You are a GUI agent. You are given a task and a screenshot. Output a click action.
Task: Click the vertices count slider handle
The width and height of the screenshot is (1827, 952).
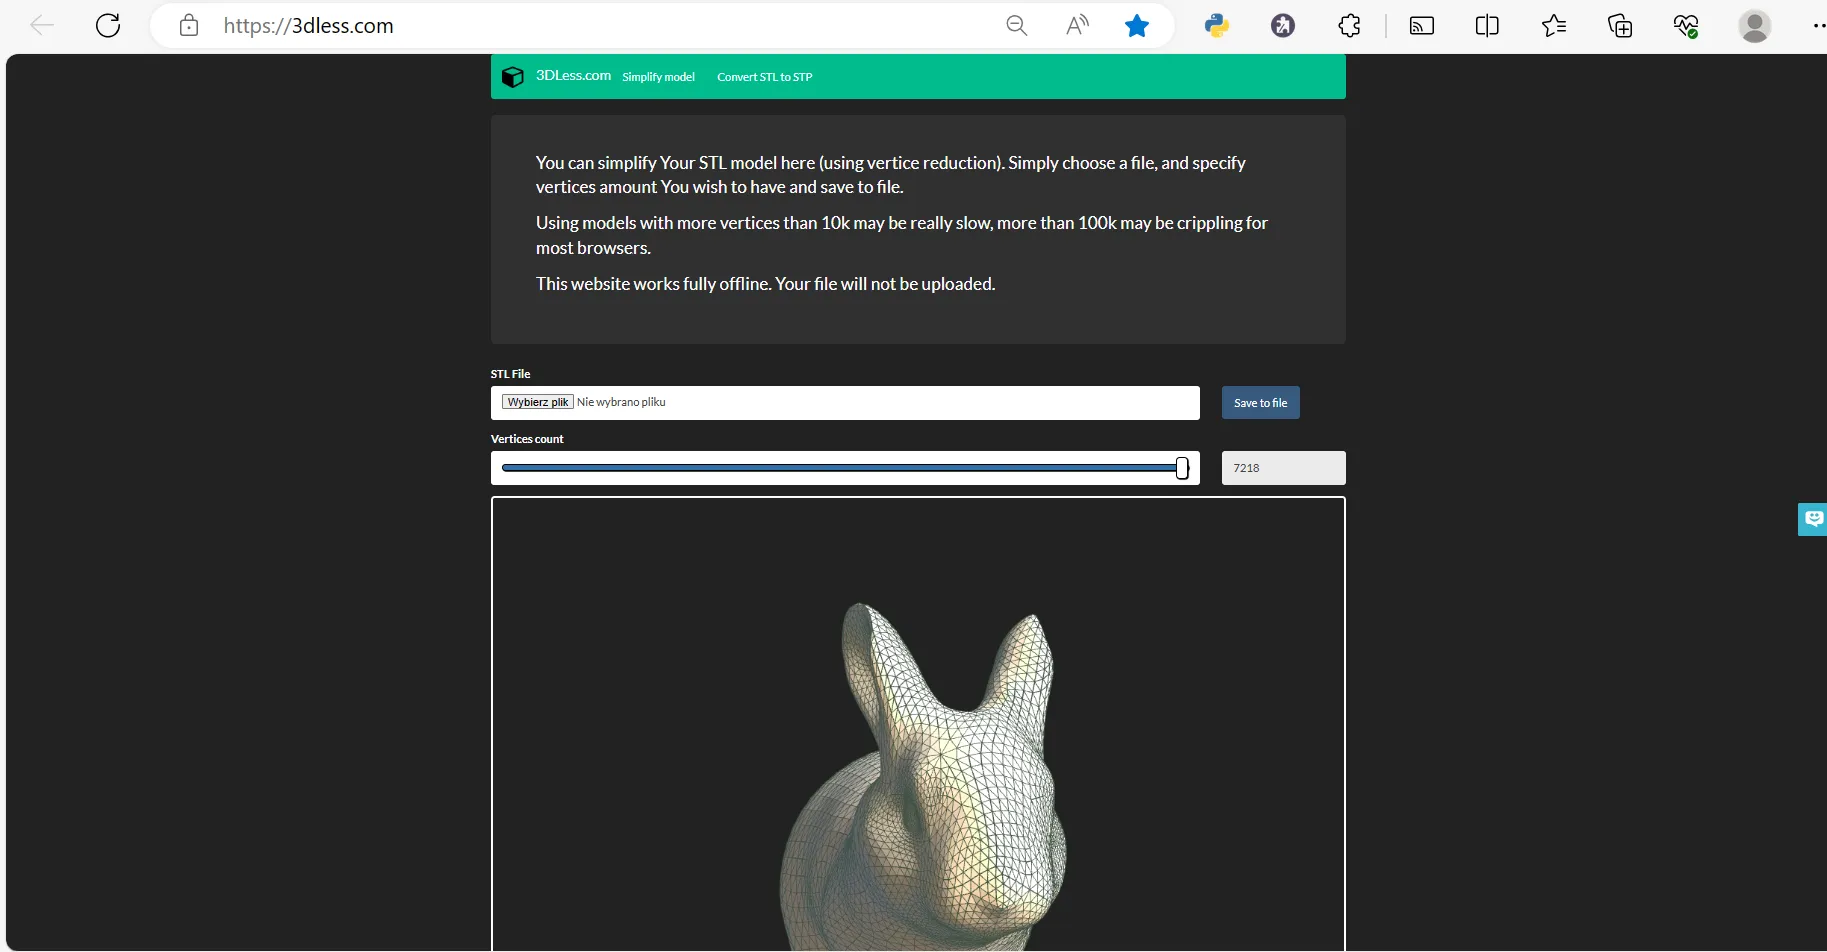point(1181,467)
